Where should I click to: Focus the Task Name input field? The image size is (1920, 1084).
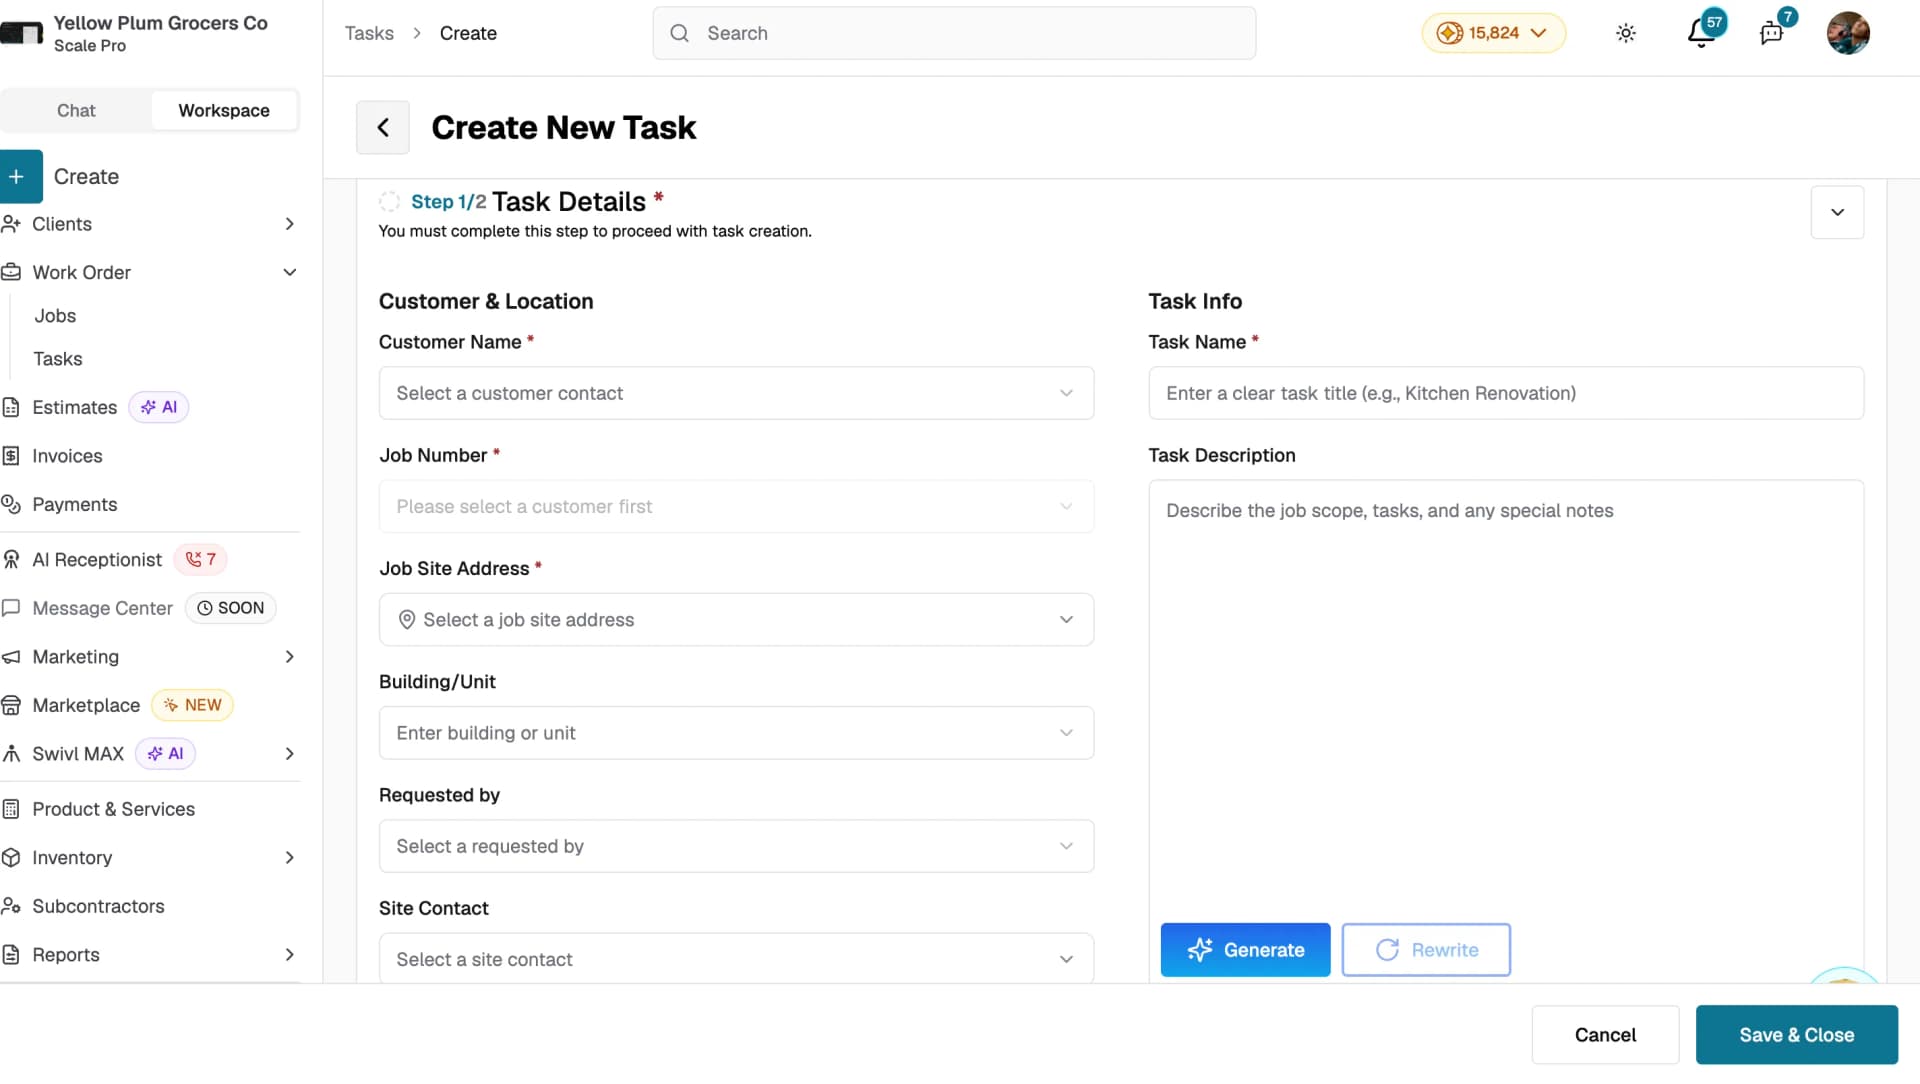(x=1506, y=393)
